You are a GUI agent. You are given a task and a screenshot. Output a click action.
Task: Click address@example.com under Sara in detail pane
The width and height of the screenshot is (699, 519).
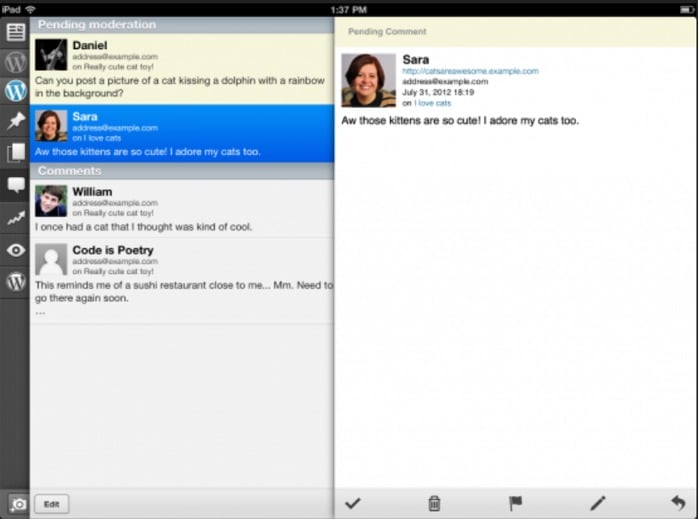[445, 82]
